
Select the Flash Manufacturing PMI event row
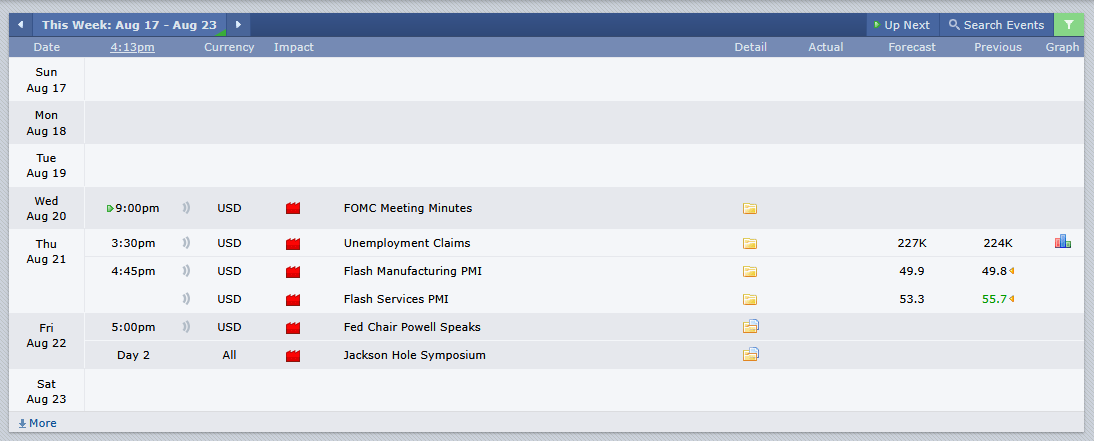tap(584, 271)
